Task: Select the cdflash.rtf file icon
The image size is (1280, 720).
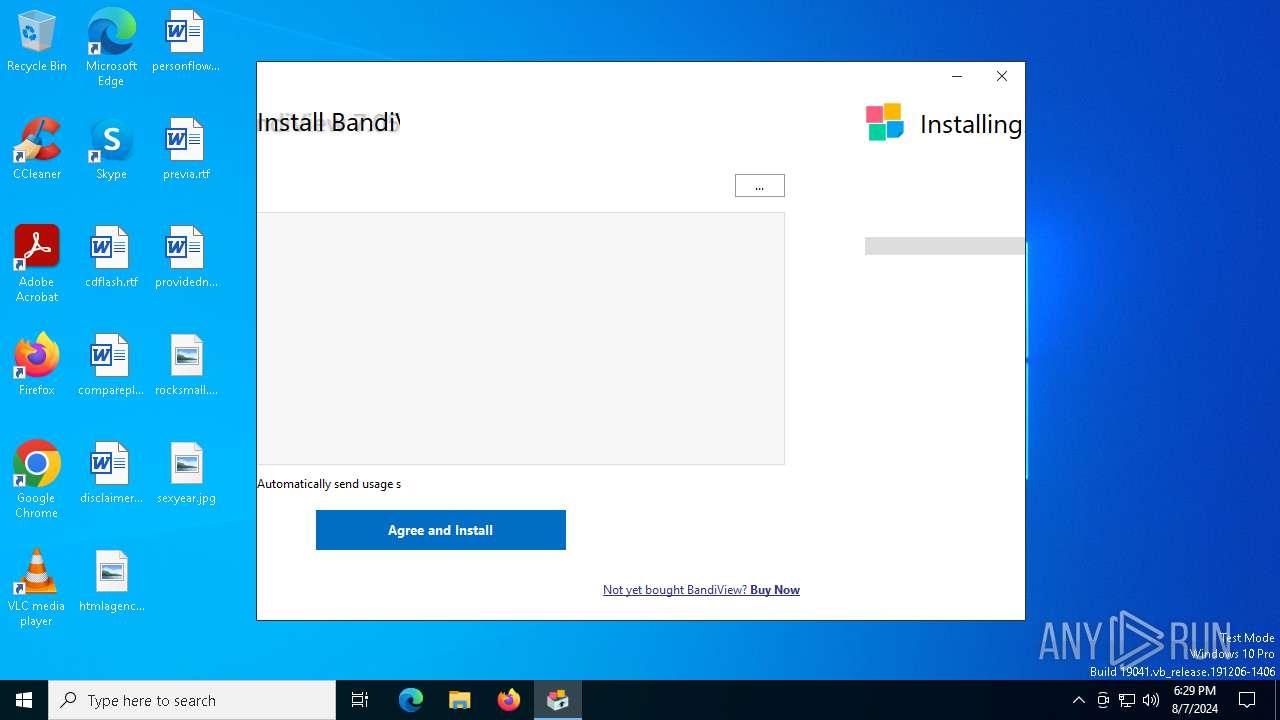Action: pos(111,258)
